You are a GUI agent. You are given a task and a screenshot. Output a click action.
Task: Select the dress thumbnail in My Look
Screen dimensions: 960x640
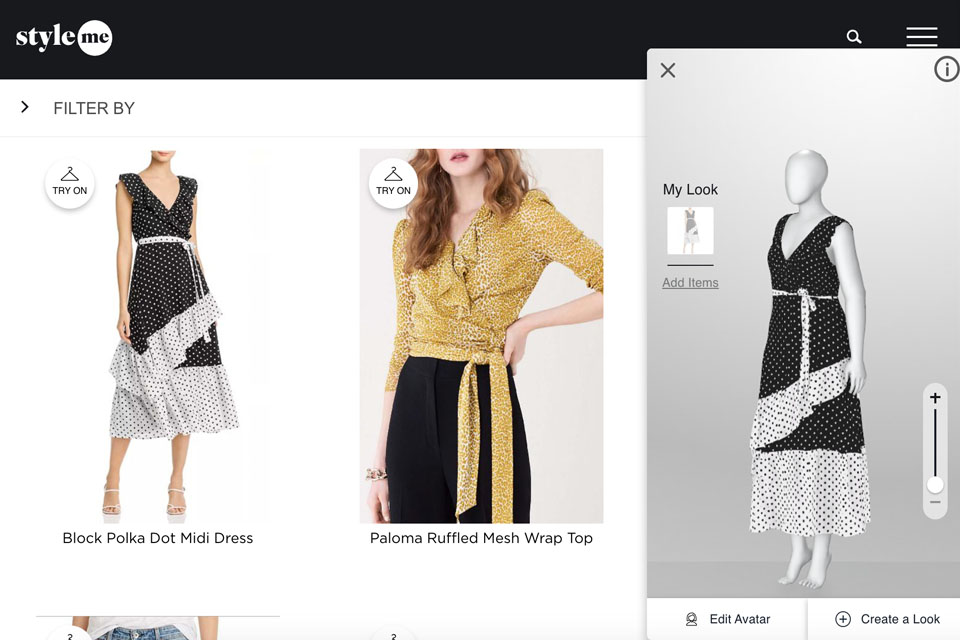(690, 230)
